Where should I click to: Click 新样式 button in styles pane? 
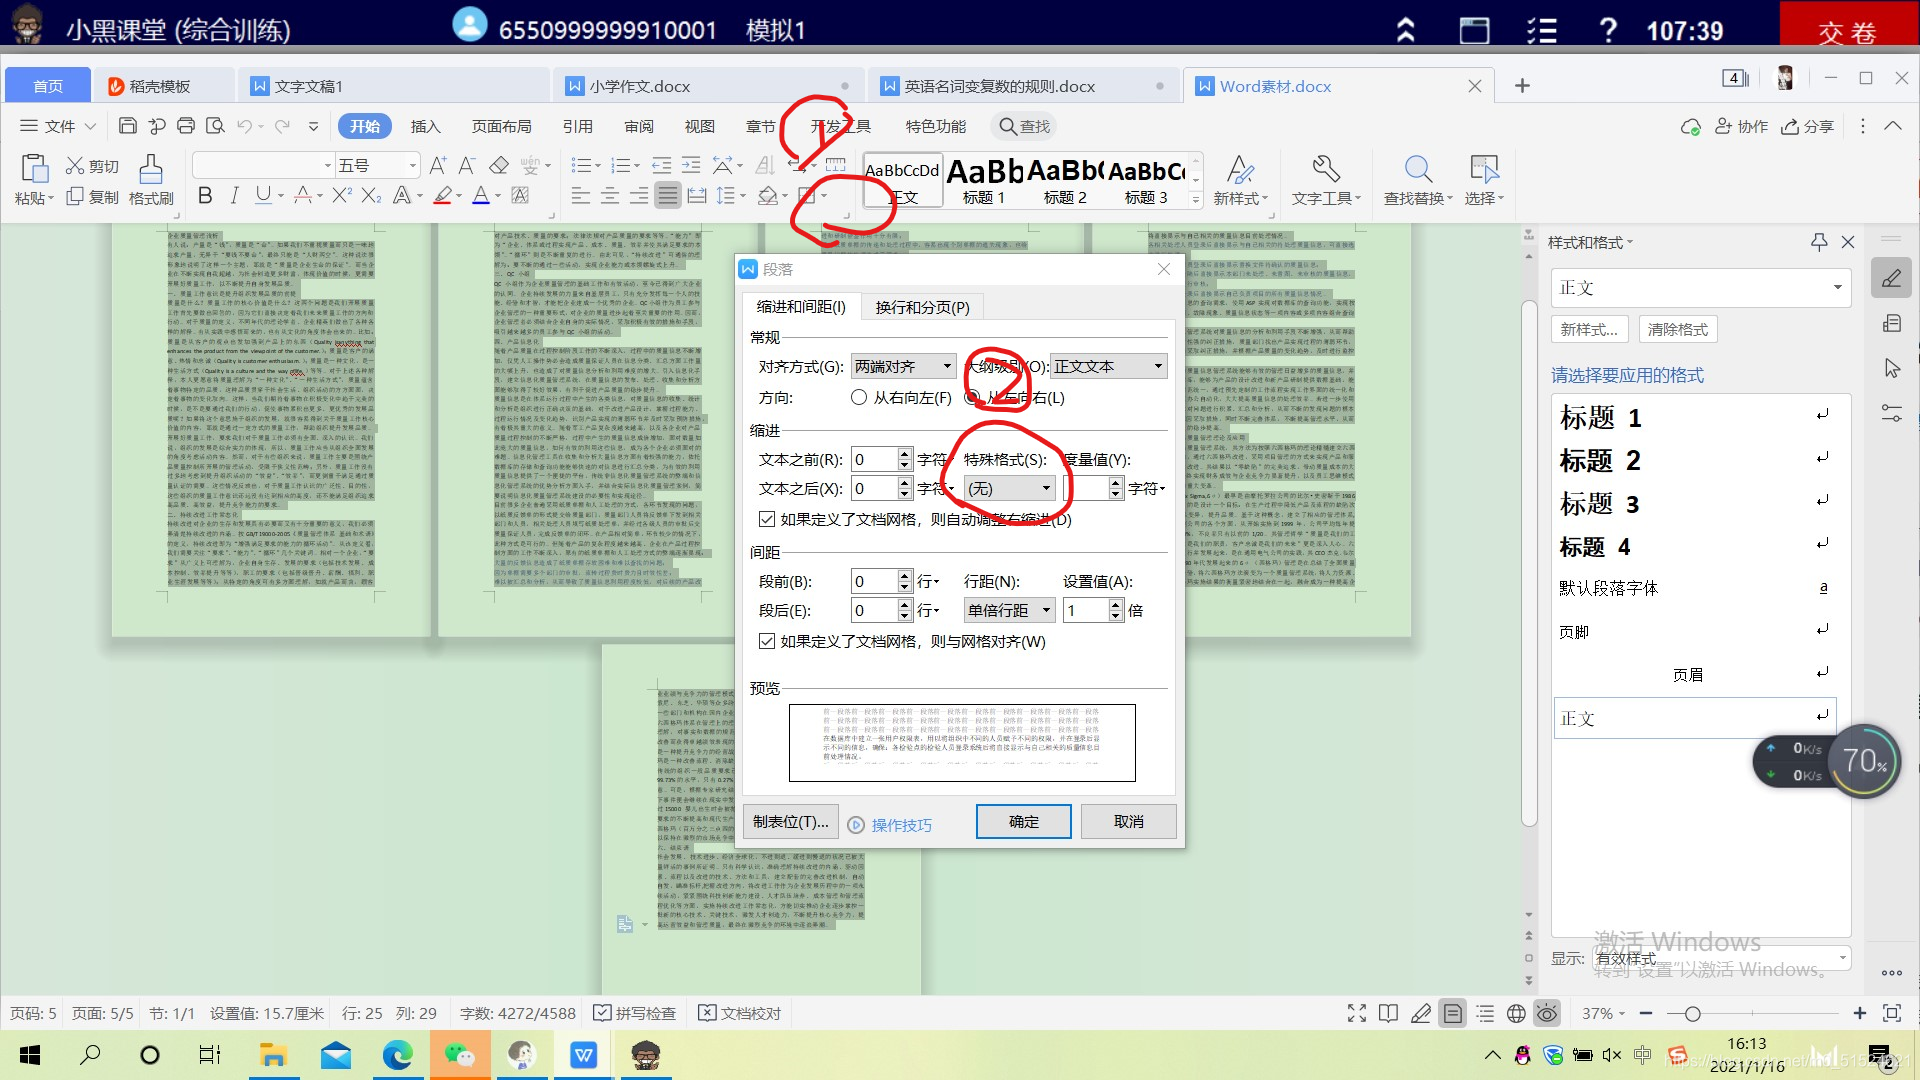click(x=1590, y=329)
